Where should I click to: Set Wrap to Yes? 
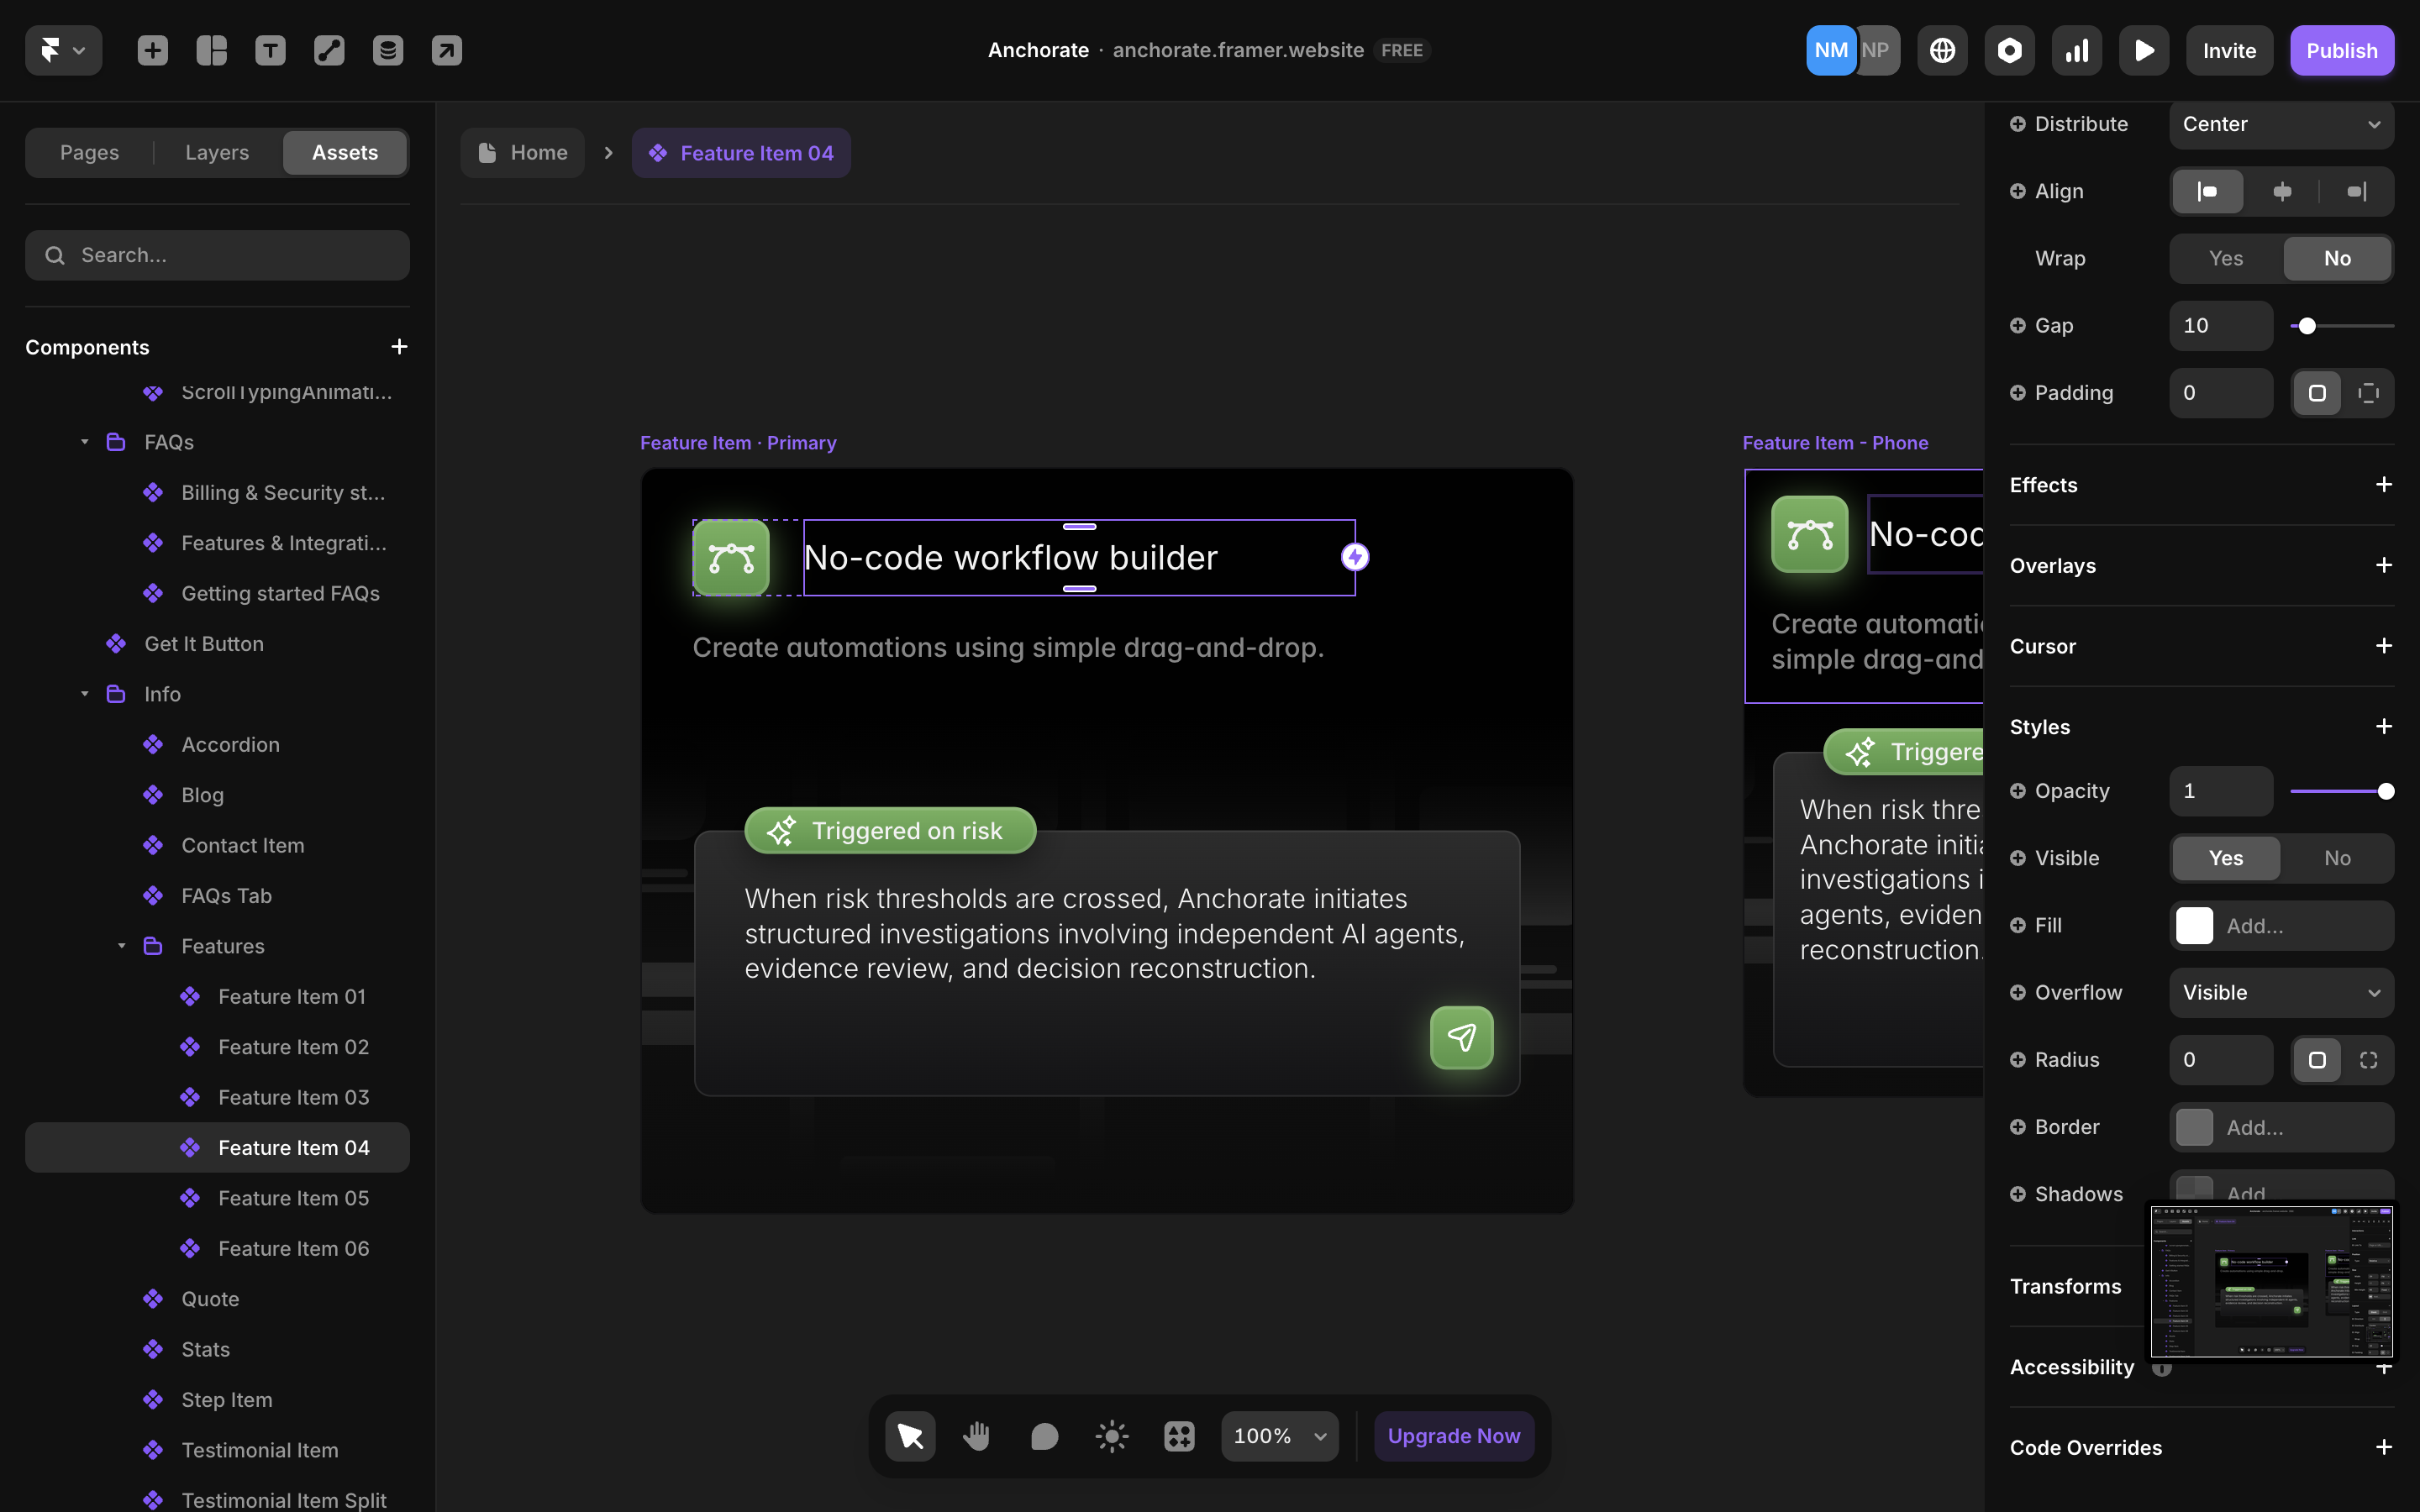[2225, 258]
